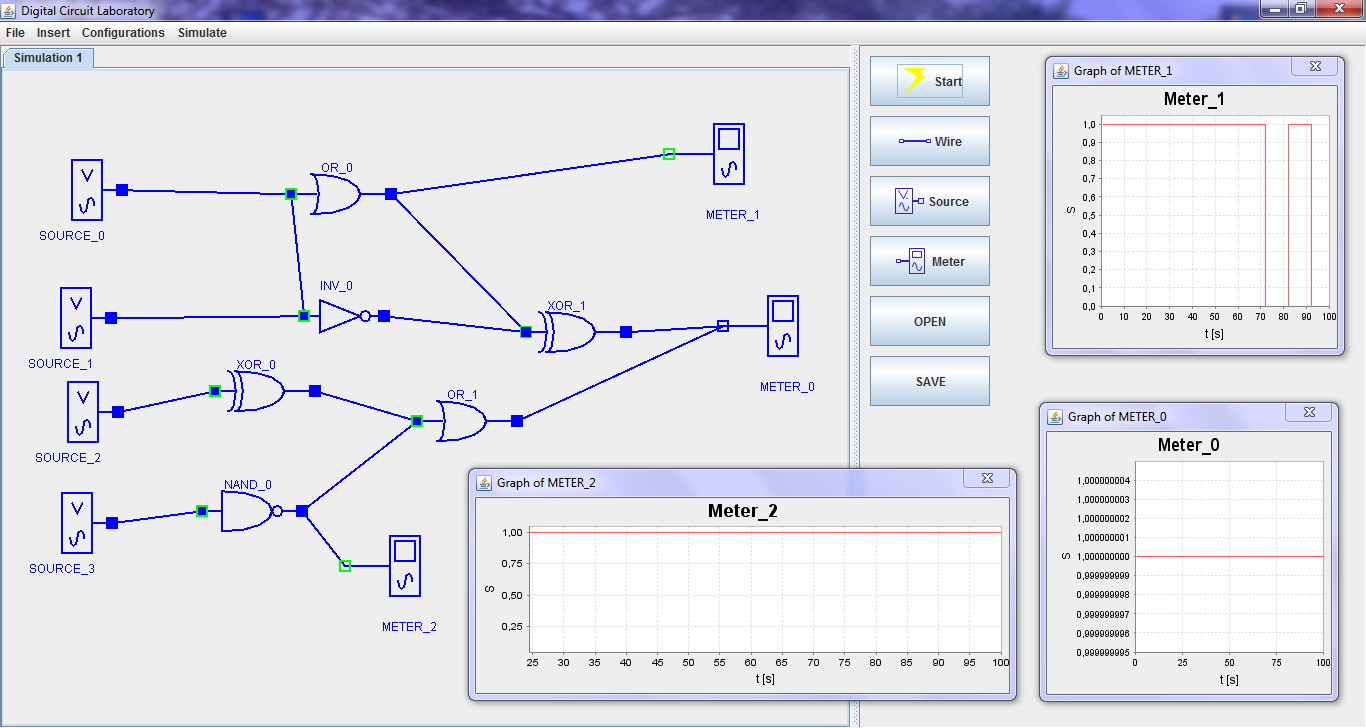Select the SOURCE_3 component icon
The width and height of the screenshot is (1366, 728).
pos(76,522)
